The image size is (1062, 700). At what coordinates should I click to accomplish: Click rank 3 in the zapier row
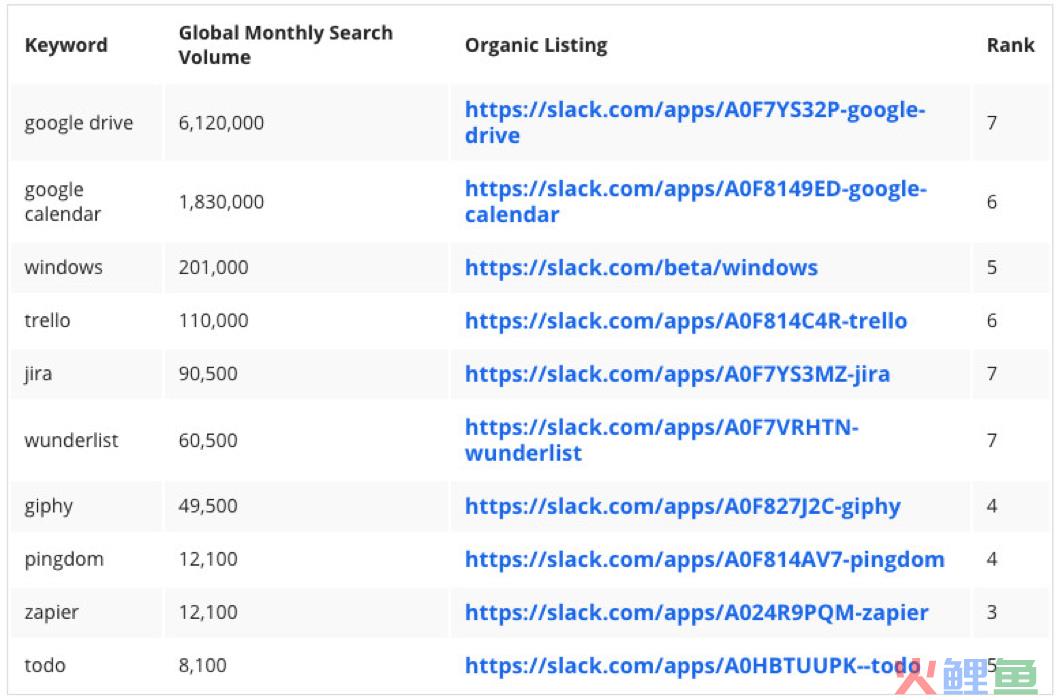tap(992, 612)
